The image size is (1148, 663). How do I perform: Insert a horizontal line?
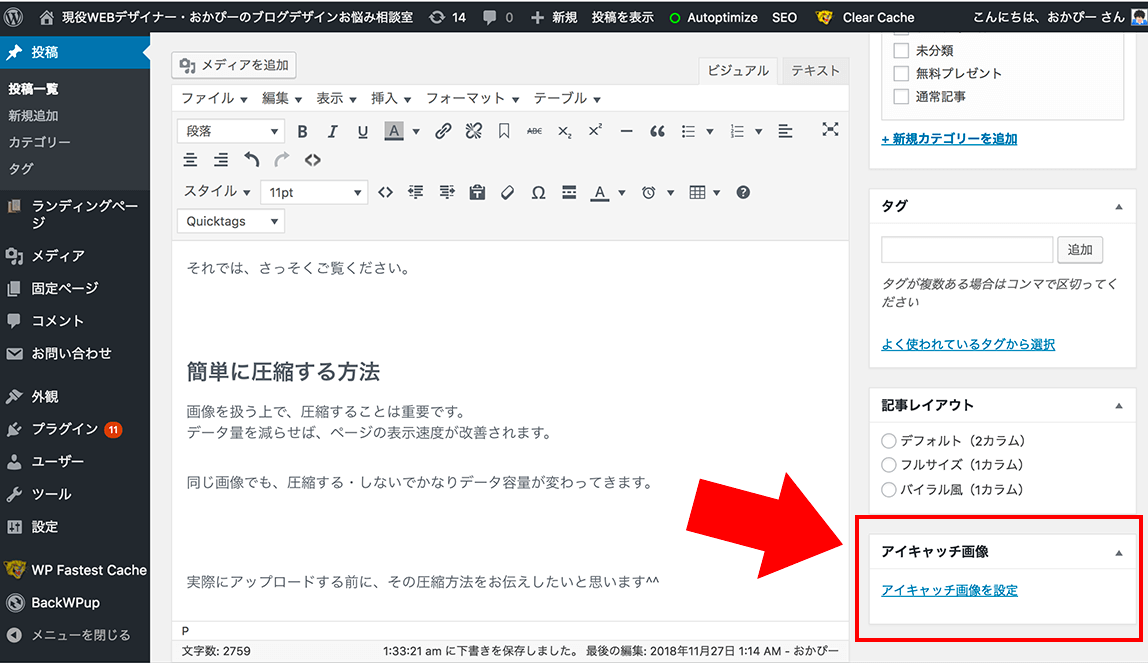[x=626, y=130]
